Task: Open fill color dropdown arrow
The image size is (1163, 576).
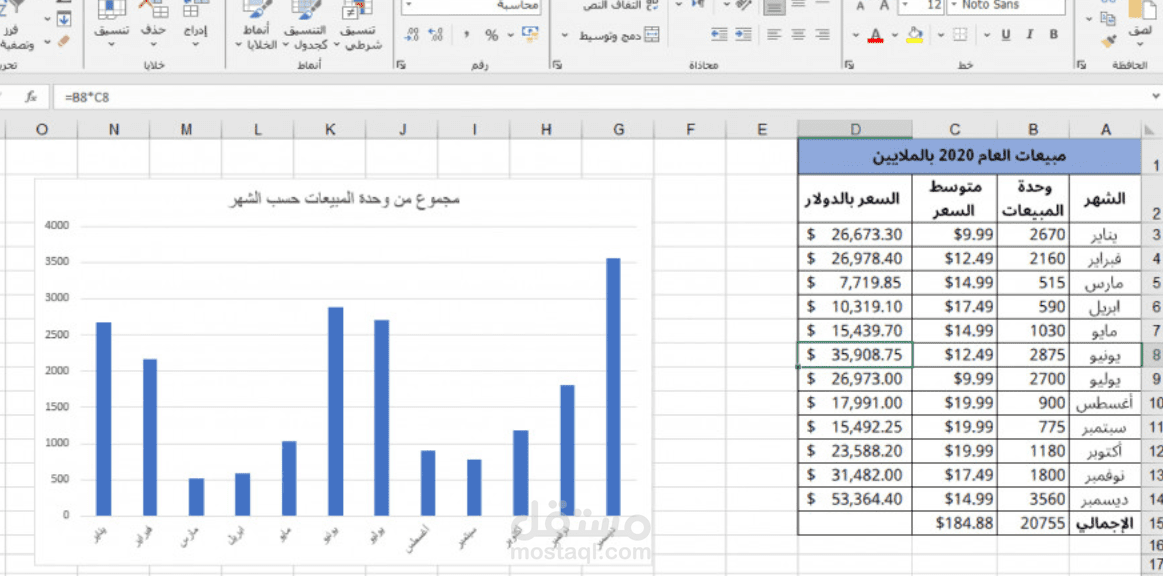Action: point(895,35)
